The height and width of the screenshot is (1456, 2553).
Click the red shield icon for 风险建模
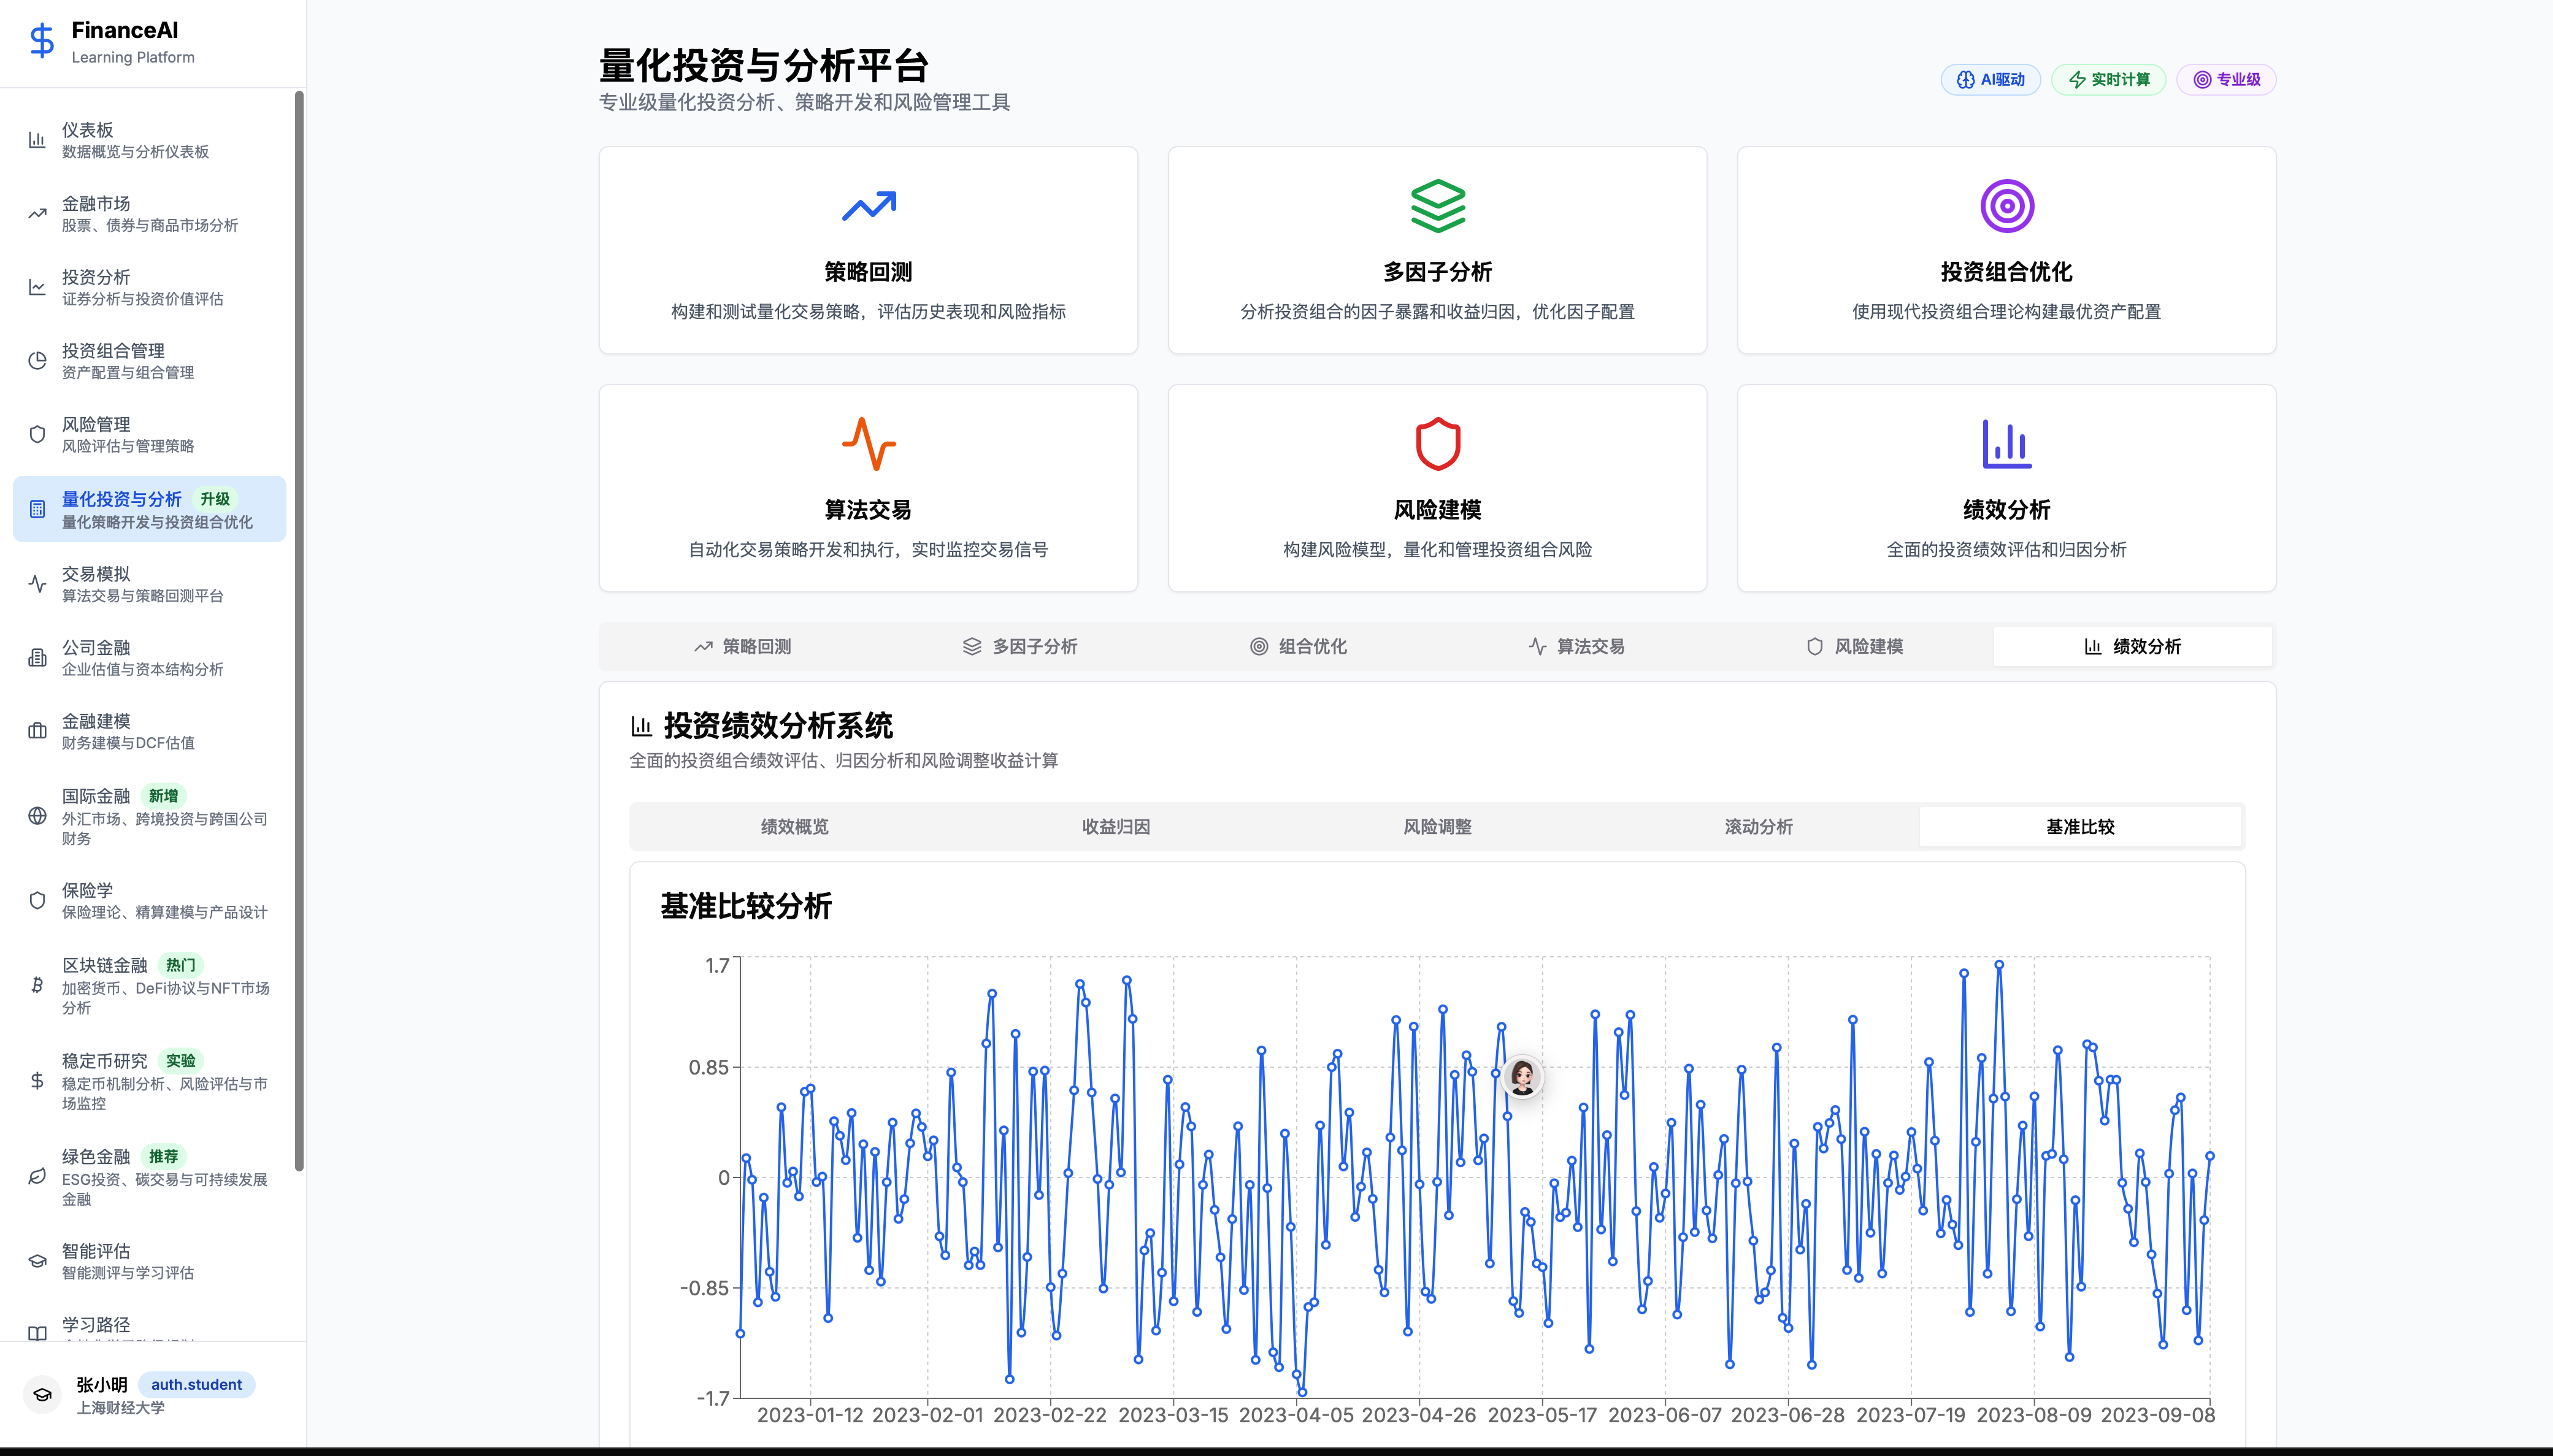point(1437,444)
